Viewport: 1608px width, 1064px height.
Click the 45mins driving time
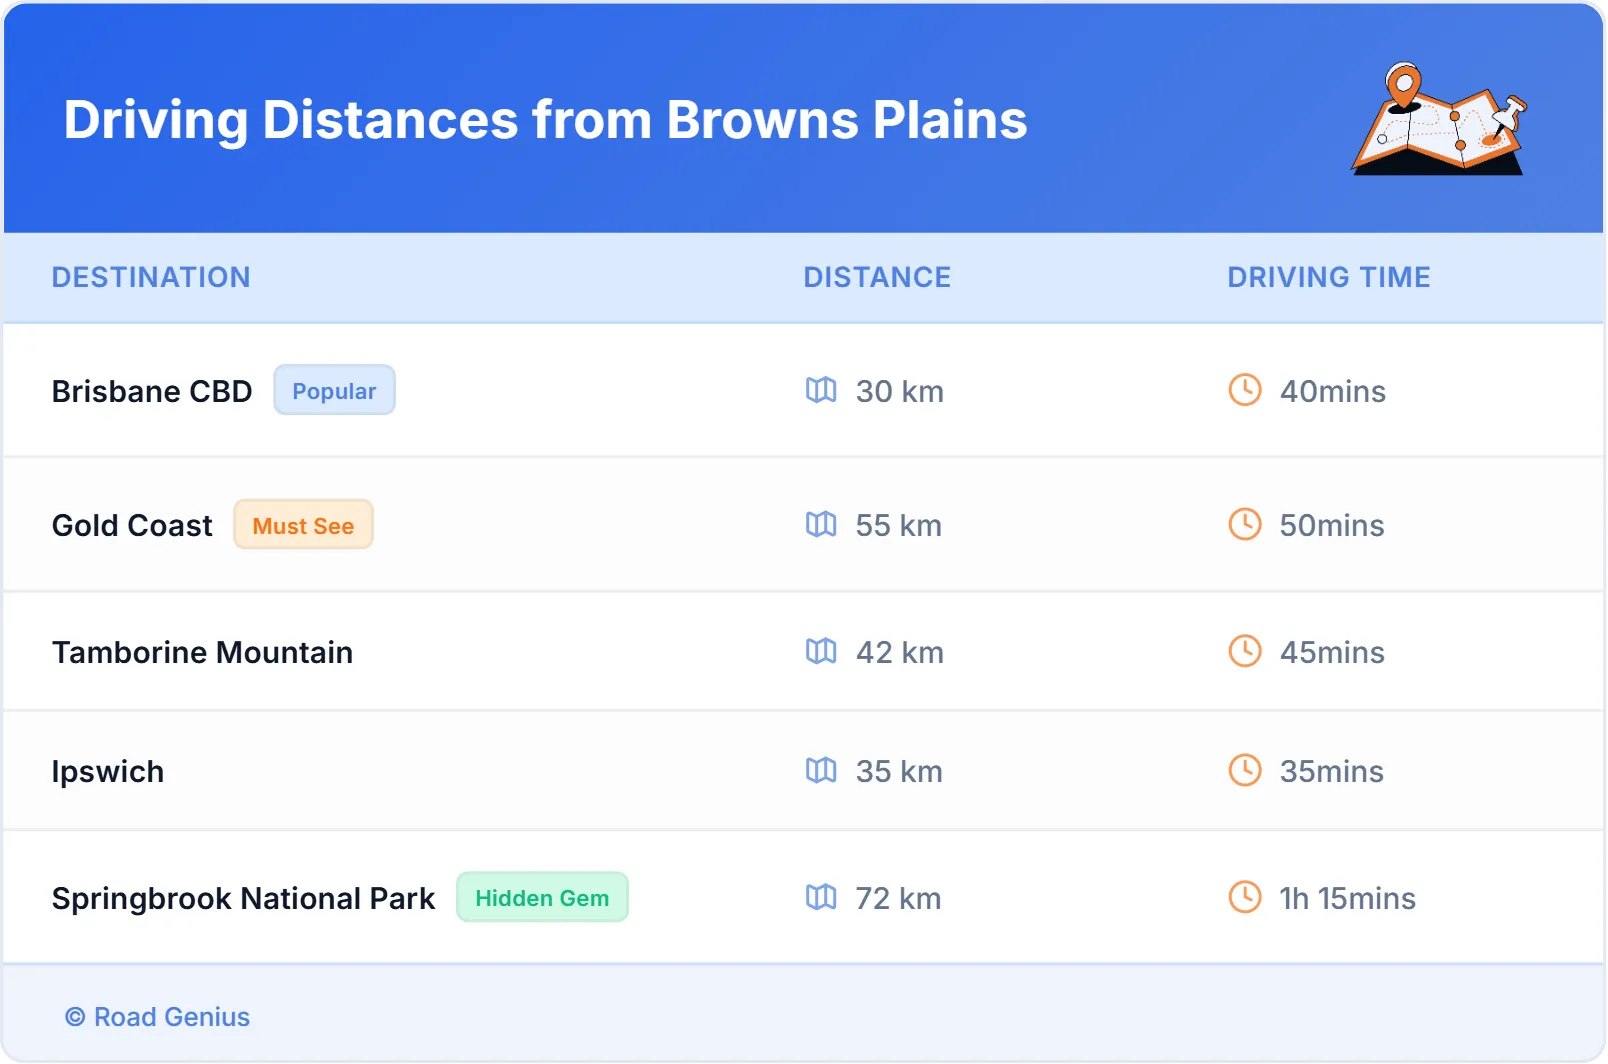click(1332, 652)
